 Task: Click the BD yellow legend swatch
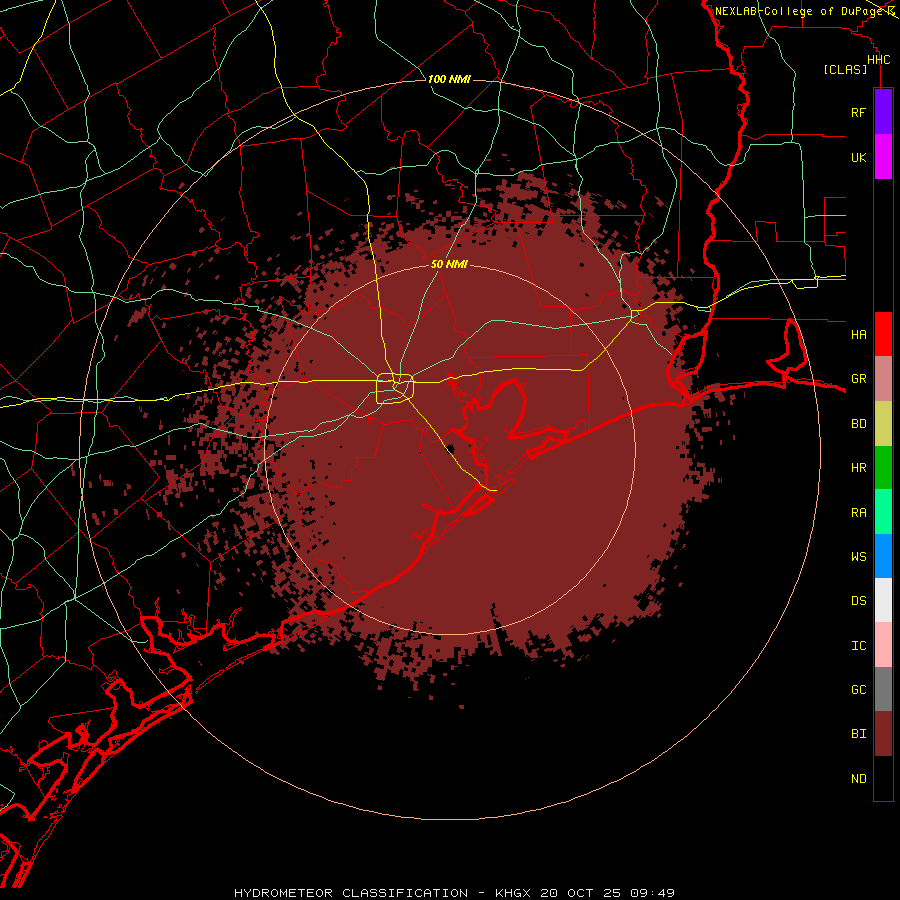tap(883, 424)
